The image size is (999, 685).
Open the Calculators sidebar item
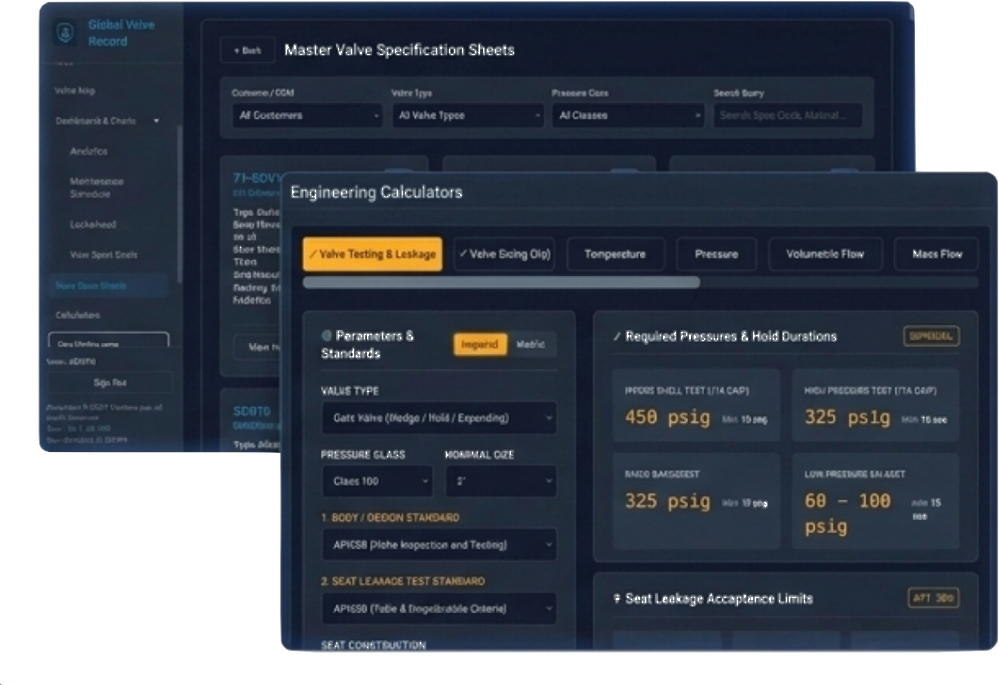77,315
